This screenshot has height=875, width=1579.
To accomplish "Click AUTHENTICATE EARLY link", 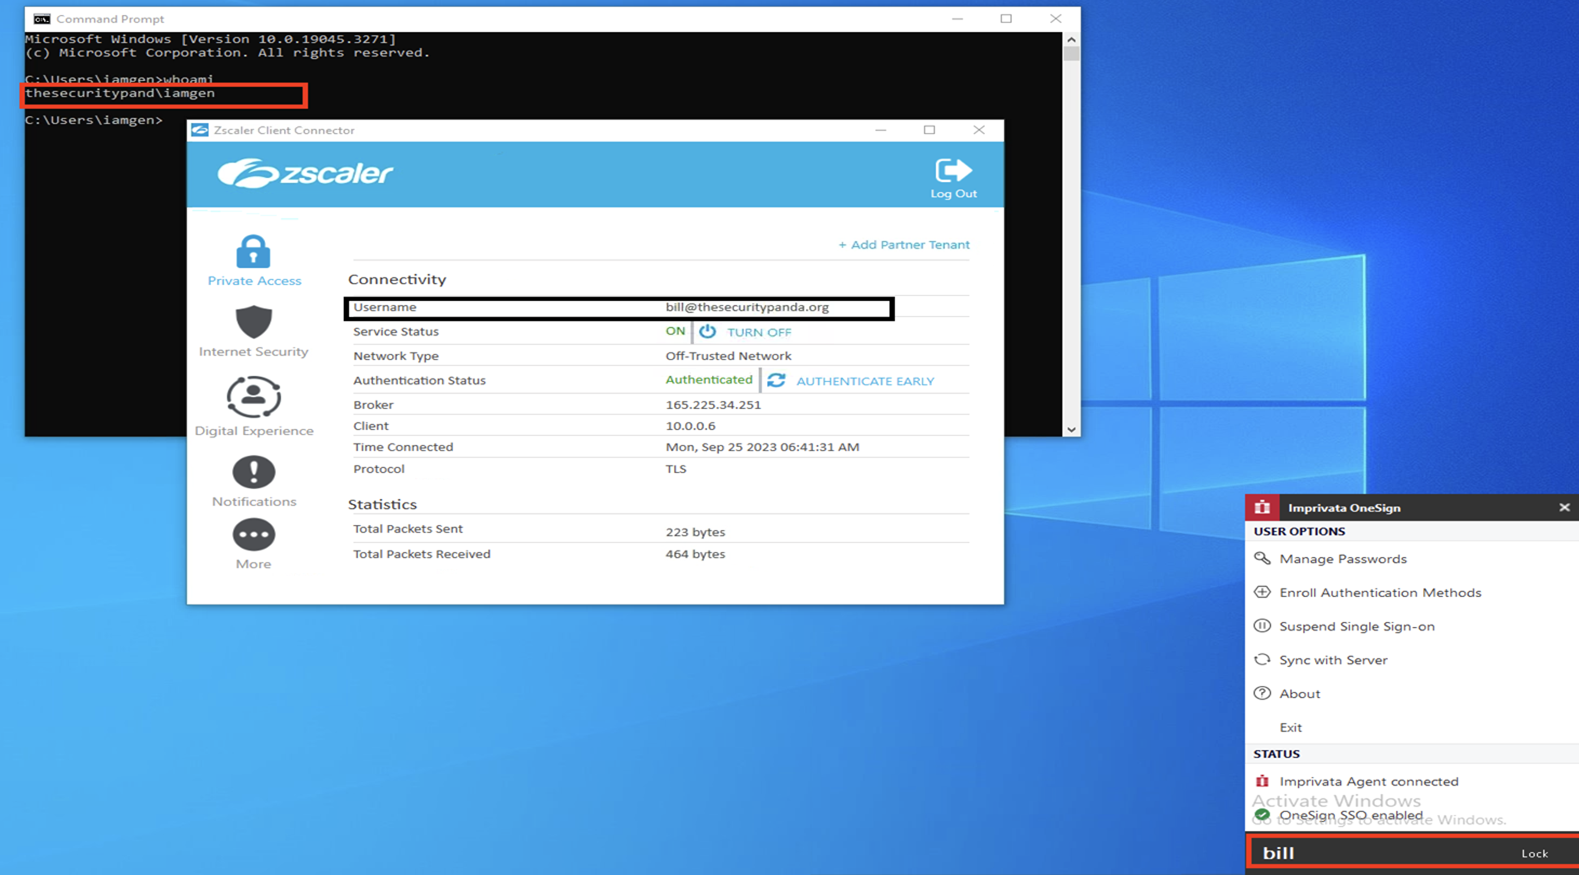I will click(865, 381).
